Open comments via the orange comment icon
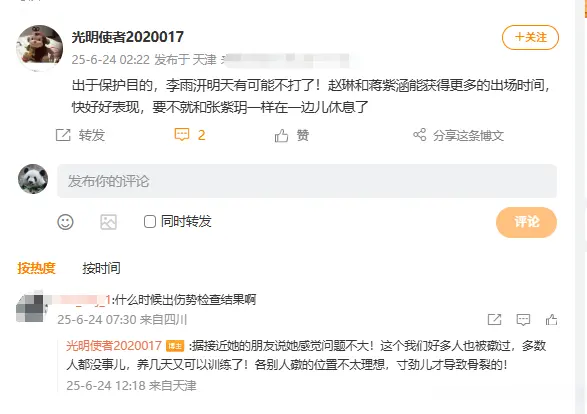The width and height of the screenshot is (587, 414). tap(182, 135)
